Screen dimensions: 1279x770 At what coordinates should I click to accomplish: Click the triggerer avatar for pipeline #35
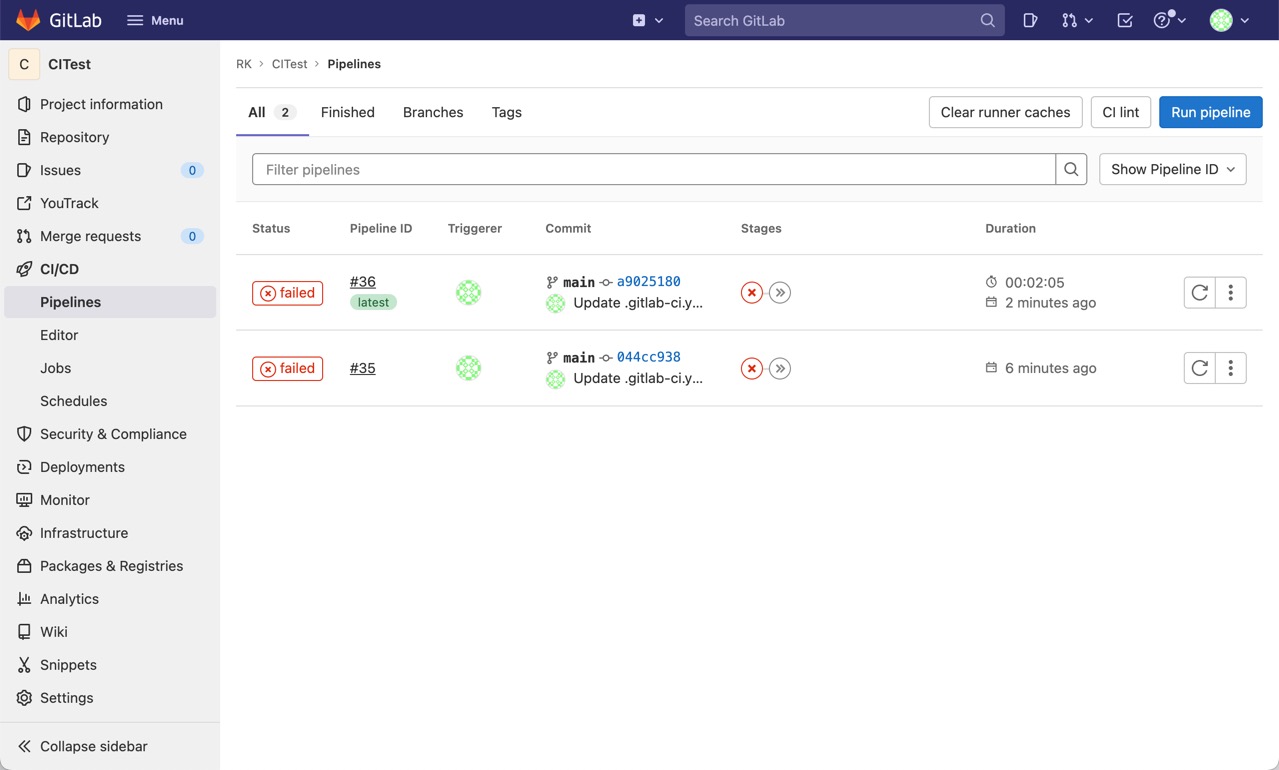click(469, 368)
